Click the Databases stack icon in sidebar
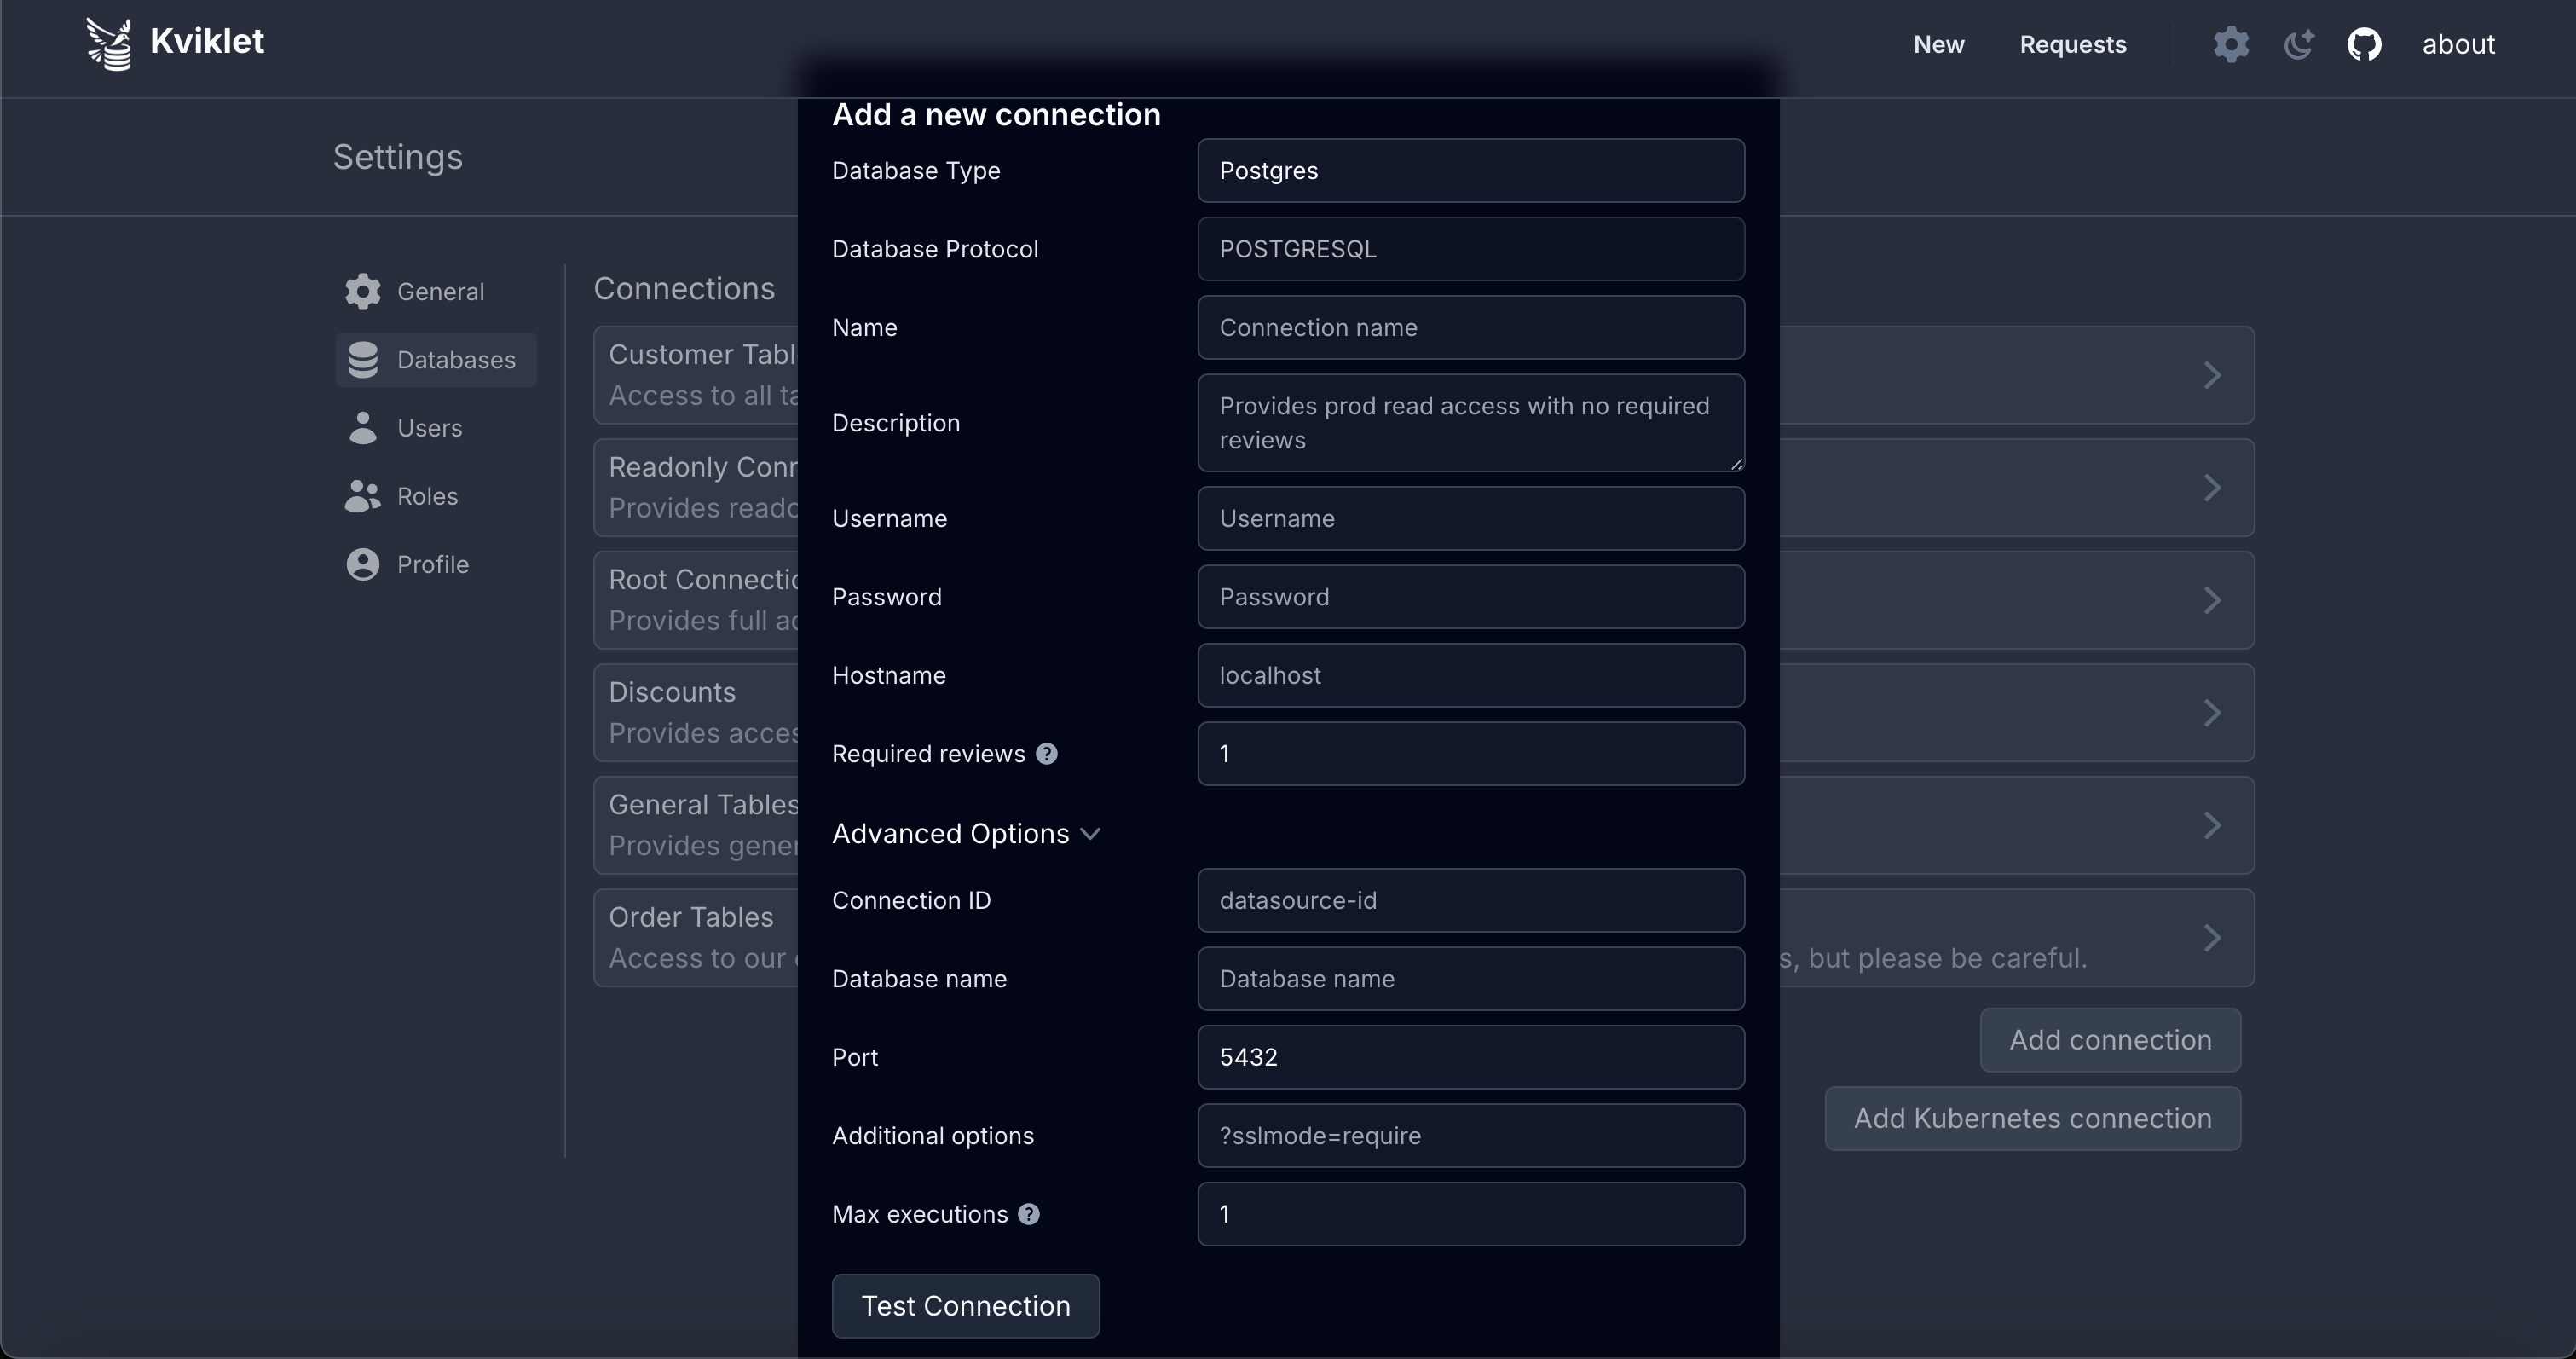Image resolution: width=2576 pixels, height=1359 pixels. click(x=363, y=360)
